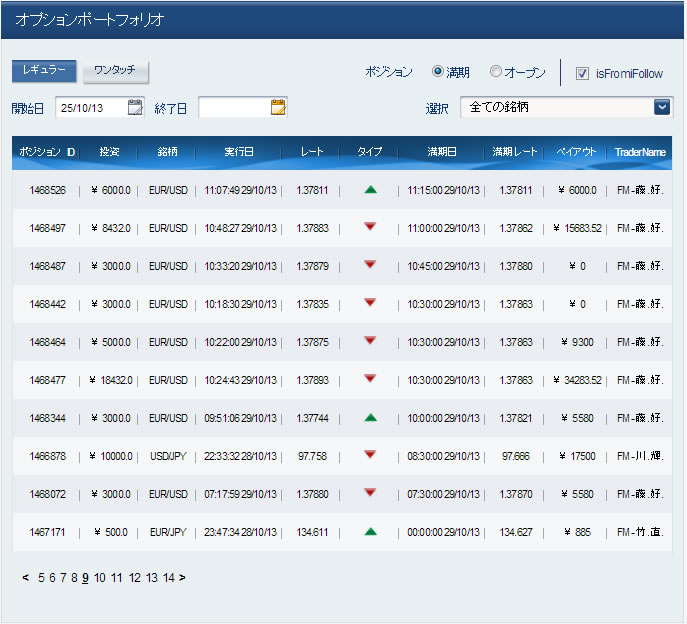The width and height of the screenshot is (687, 624).
Task: Sort by タイプ column header
Action: [x=369, y=152]
